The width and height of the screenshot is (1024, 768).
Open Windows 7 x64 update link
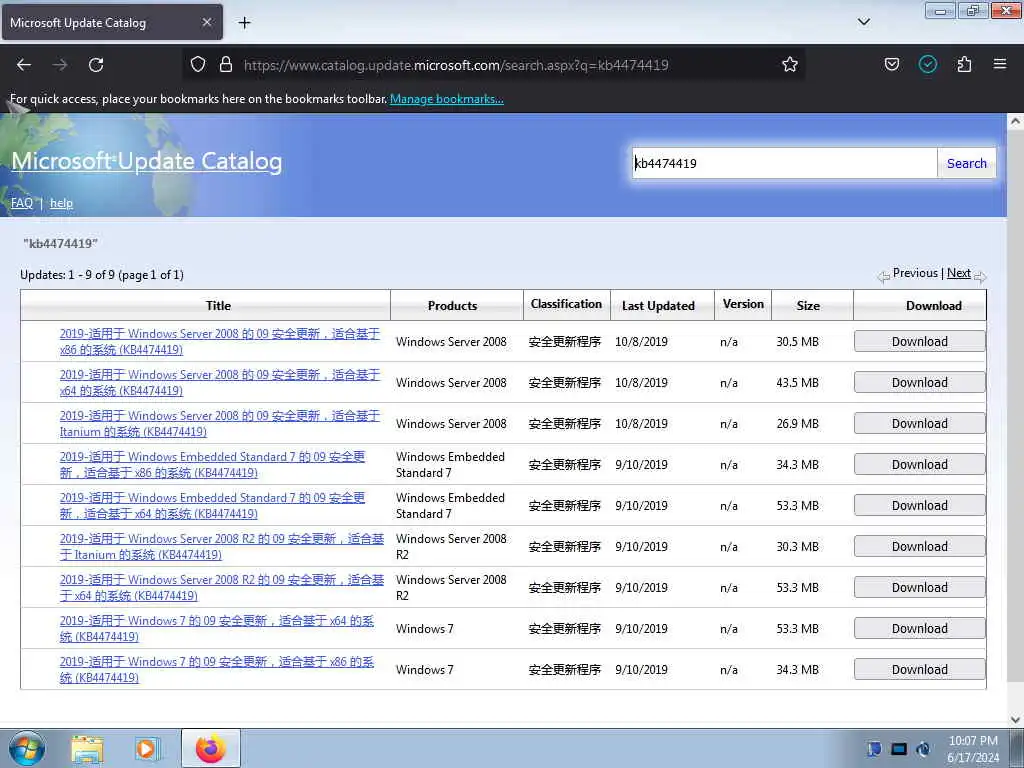pyautogui.click(x=217, y=628)
